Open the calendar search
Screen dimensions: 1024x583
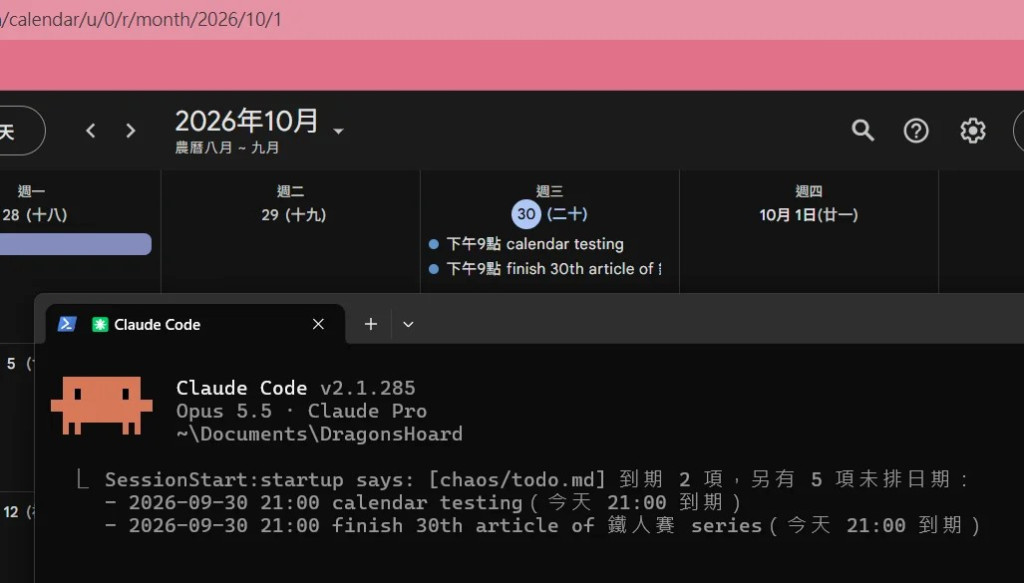pos(863,131)
